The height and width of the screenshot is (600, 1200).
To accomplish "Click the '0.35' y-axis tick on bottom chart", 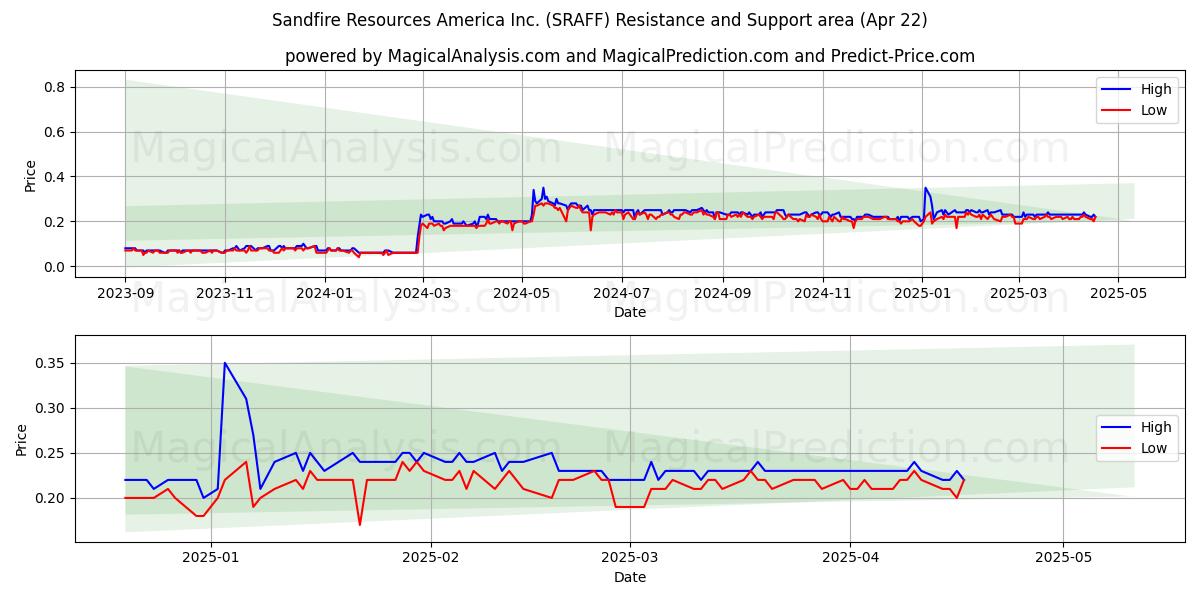I will click(x=50, y=363).
